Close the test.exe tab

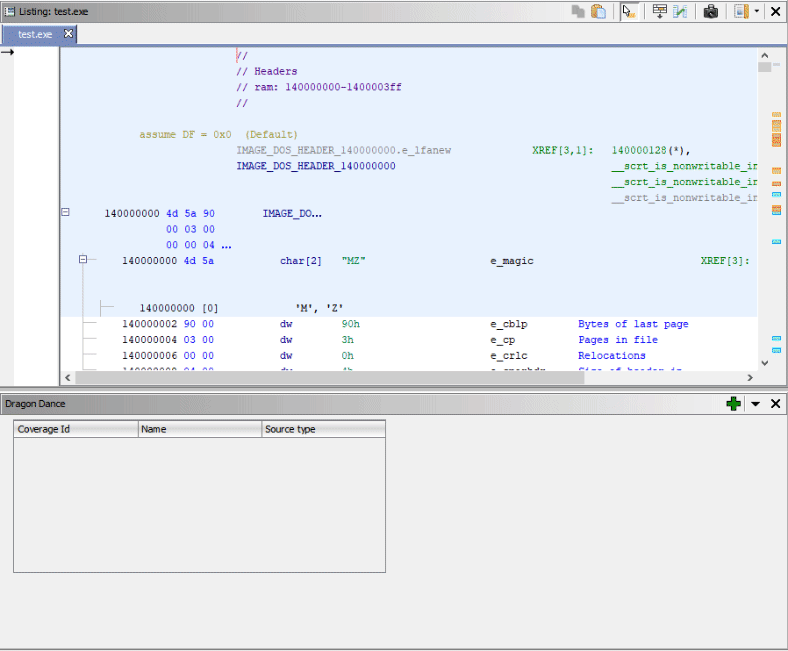click(x=68, y=34)
